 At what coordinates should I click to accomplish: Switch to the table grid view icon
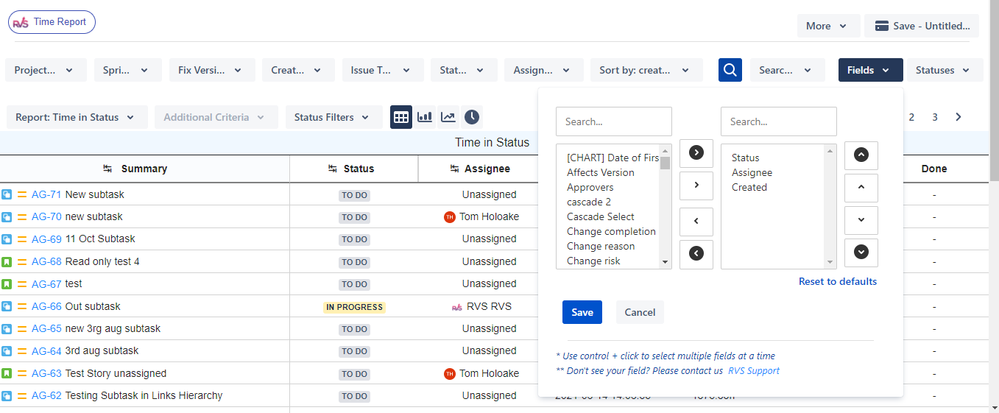pyautogui.click(x=401, y=117)
